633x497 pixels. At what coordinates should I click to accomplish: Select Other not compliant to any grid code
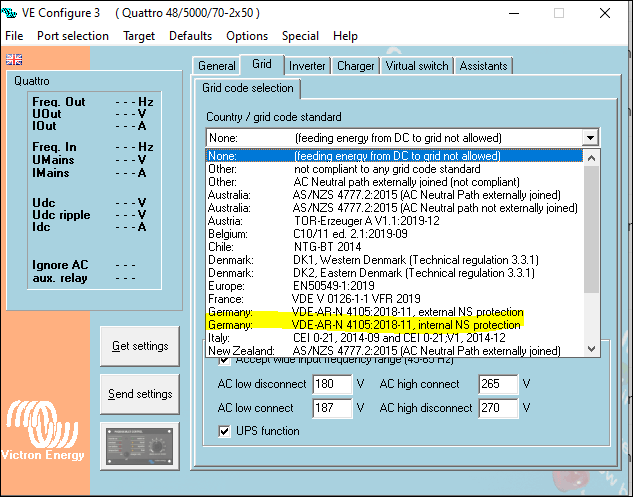[394, 169]
